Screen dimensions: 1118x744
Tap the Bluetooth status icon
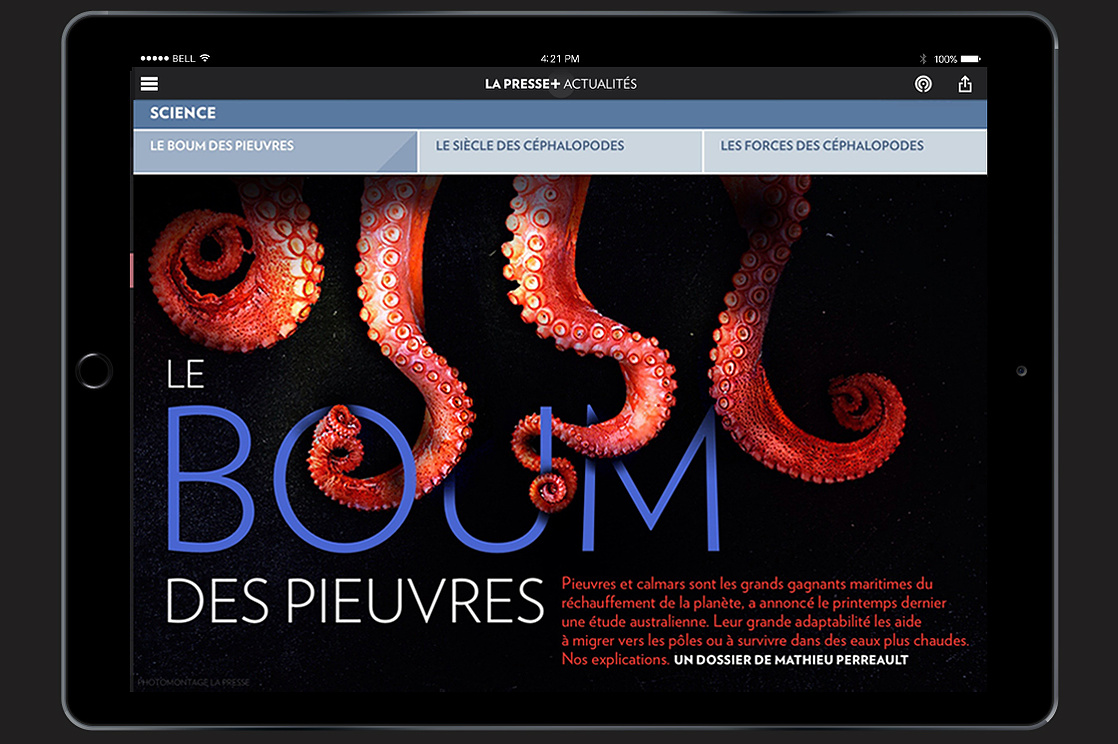click(x=923, y=58)
